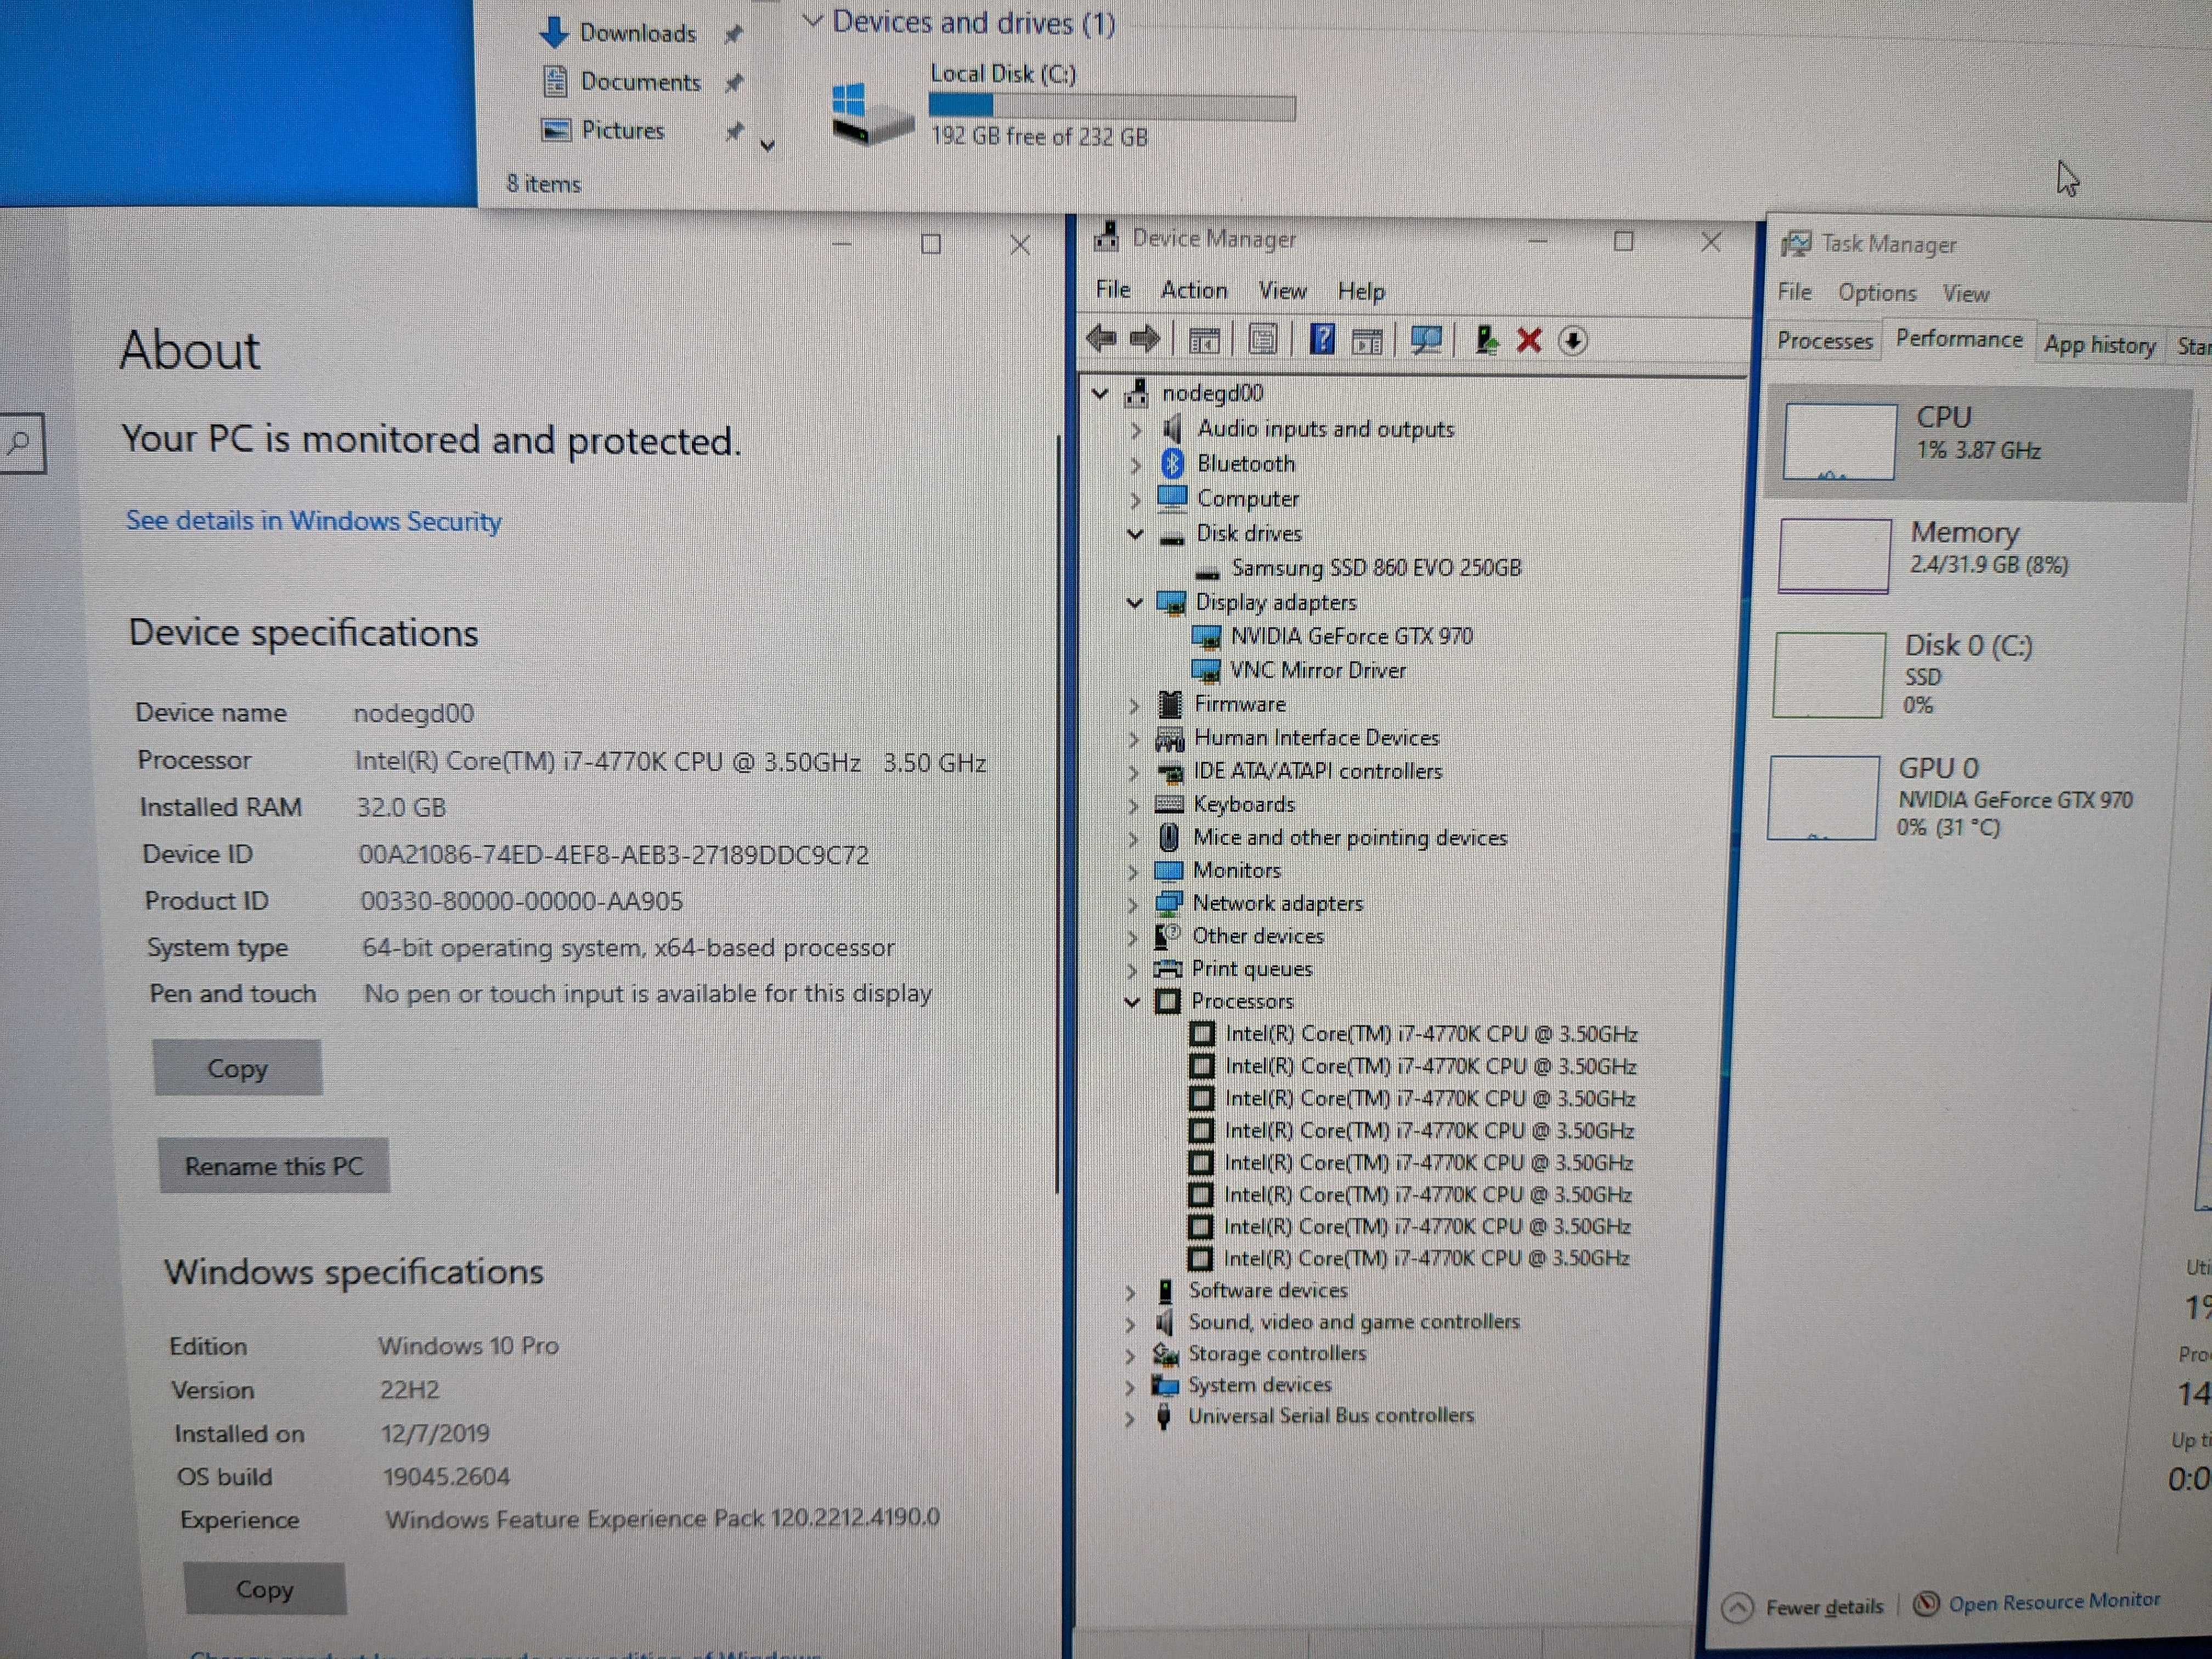Expand Sound, video and game controllers

1130,1324
